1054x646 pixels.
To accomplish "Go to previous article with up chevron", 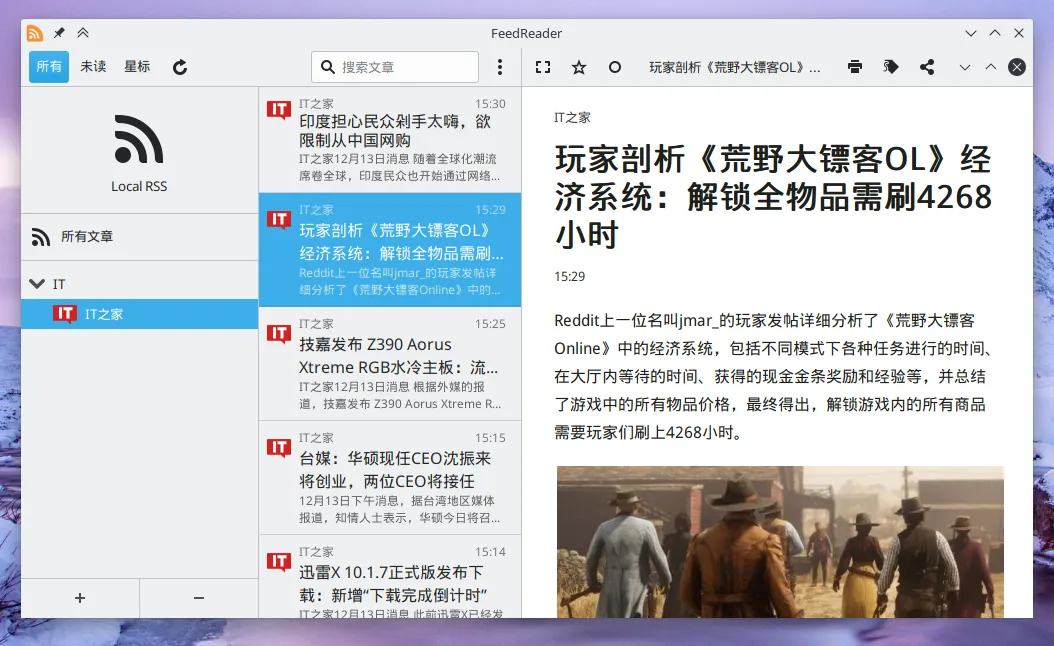I will 991,67.
